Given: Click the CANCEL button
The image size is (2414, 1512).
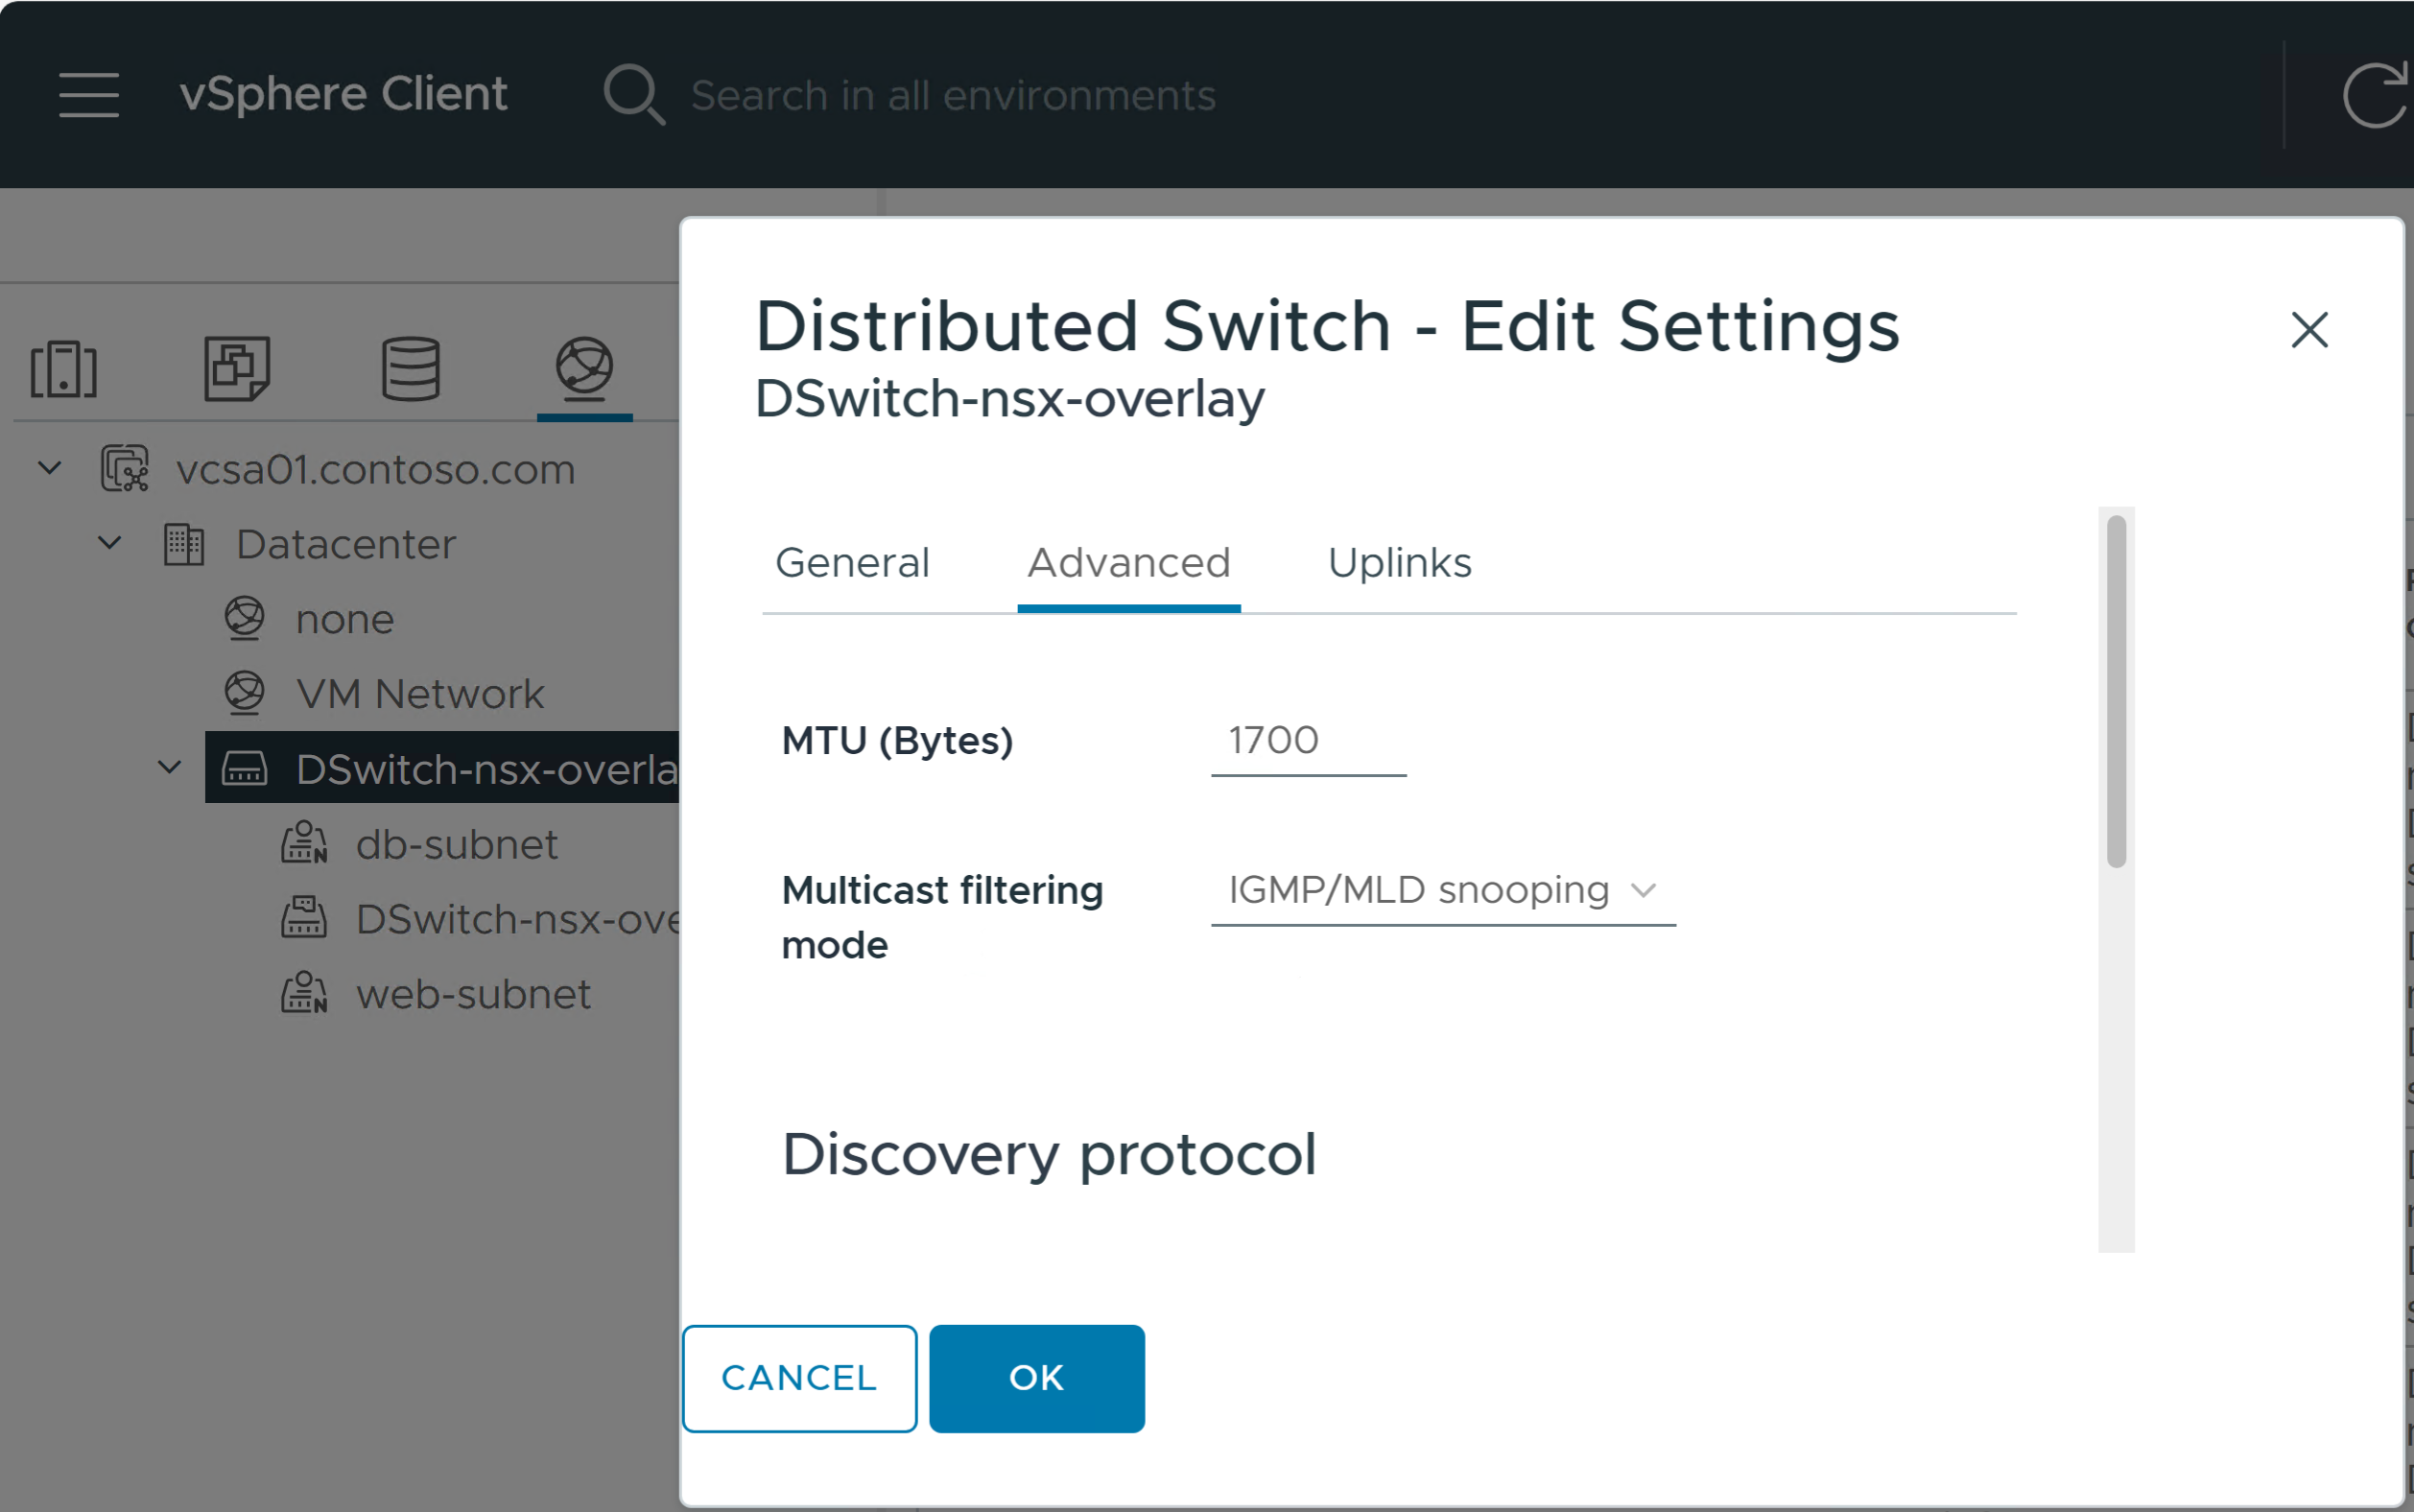Looking at the screenshot, I should pyautogui.click(x=799, y=1378).
